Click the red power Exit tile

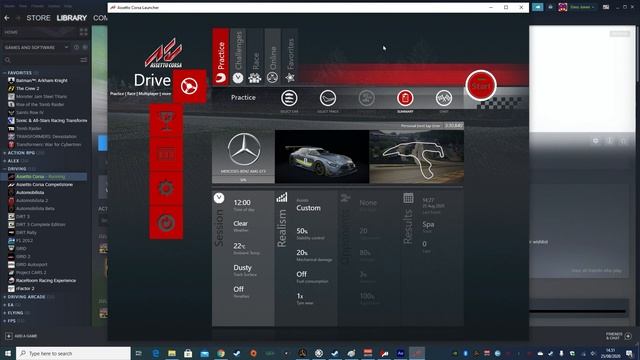[166, 222]
